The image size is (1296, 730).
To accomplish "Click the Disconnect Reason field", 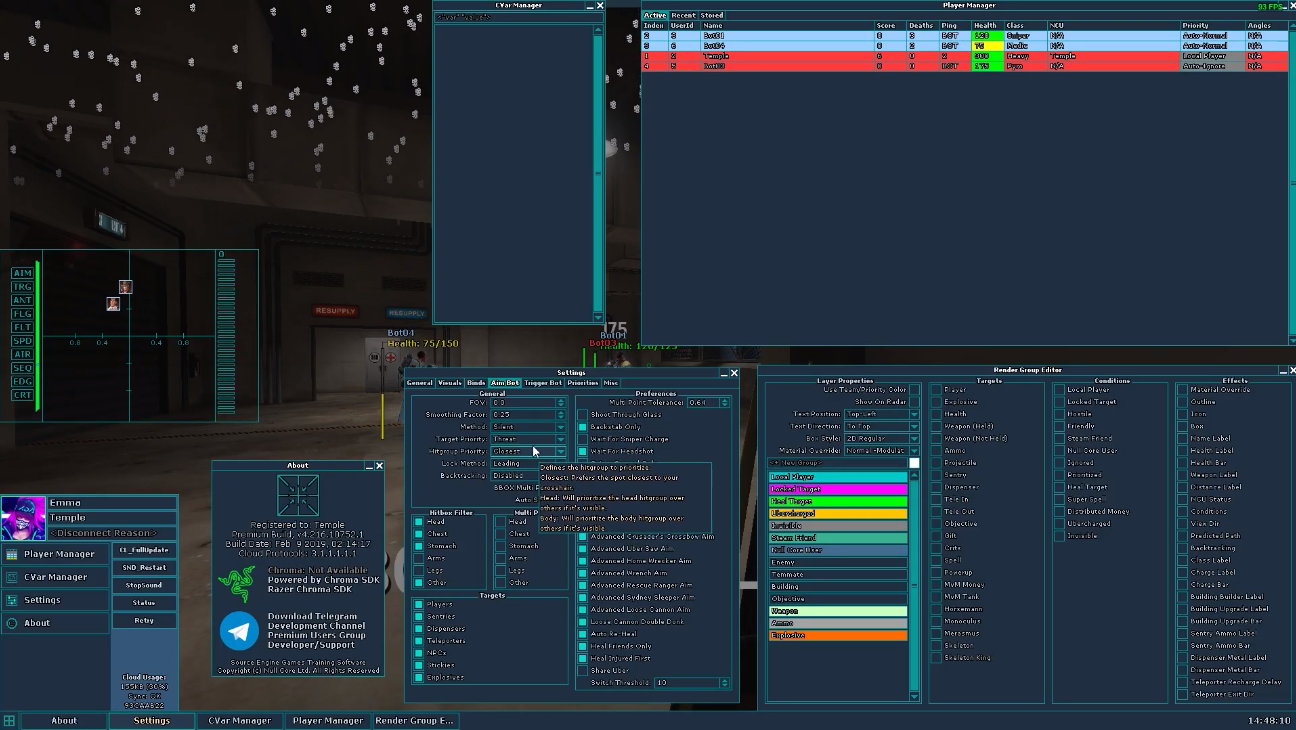I will [x=112, y=533].
